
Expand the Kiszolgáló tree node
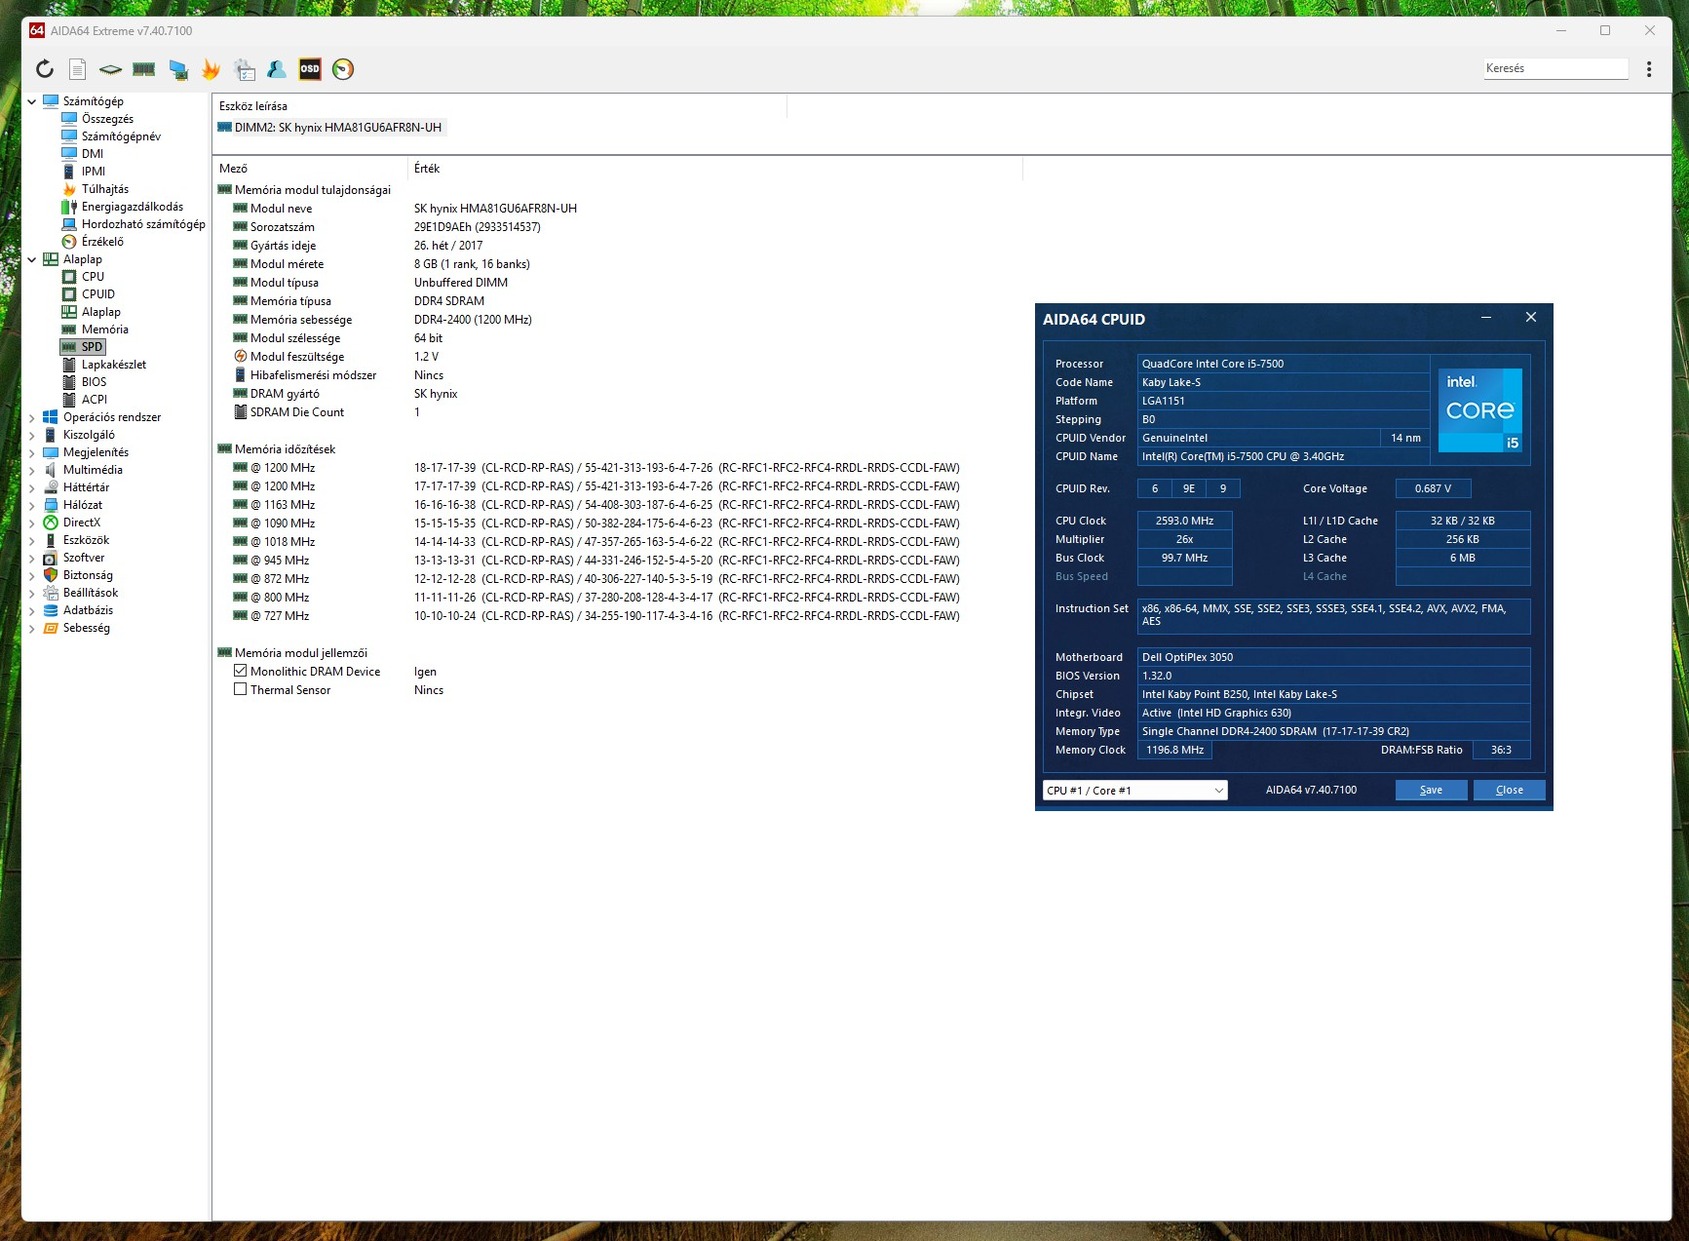click(32, 435)
